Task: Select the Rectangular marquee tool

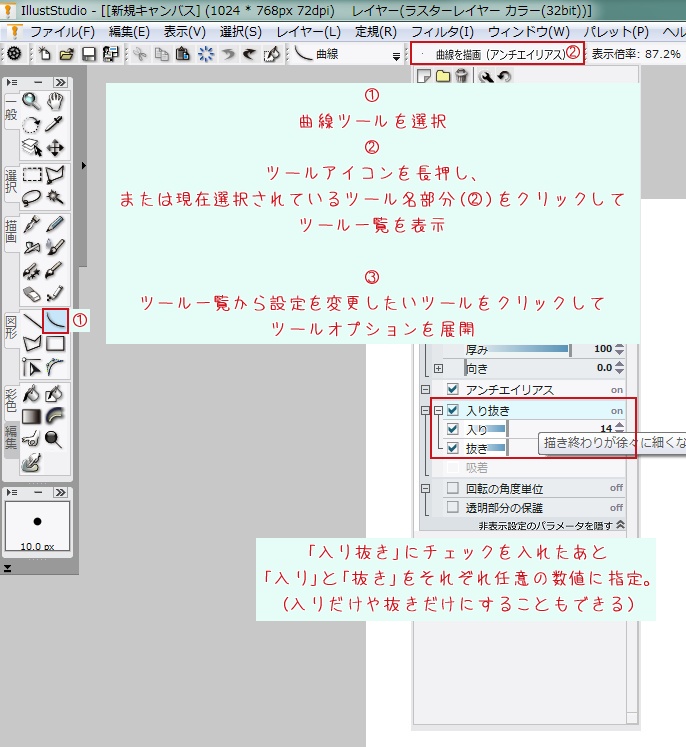Action: pos(31,175)
